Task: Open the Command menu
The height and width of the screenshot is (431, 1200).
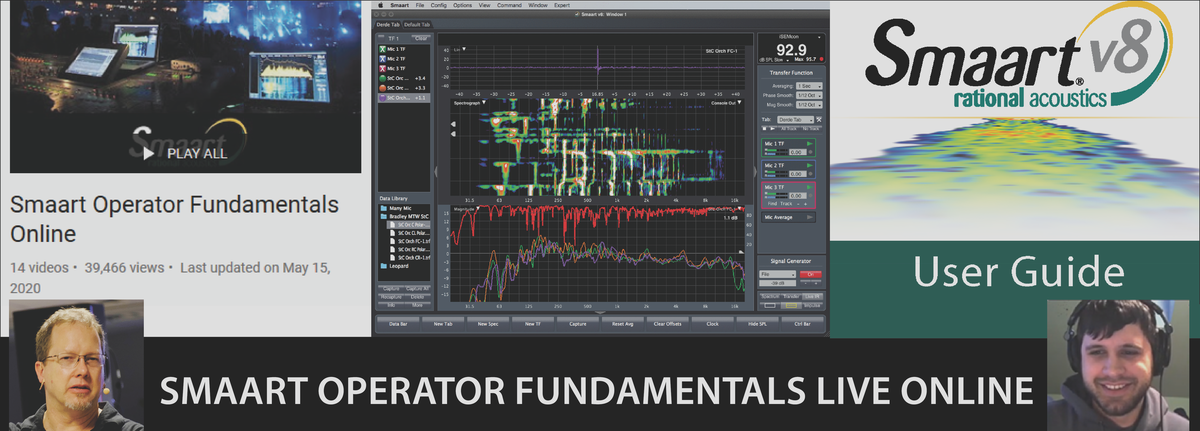Action: coord(509,5)
